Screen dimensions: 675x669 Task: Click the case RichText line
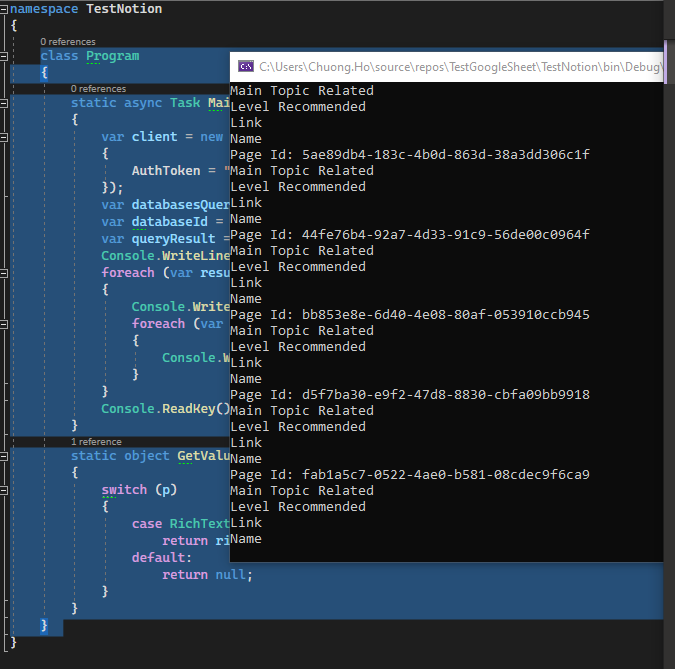pyautogui.click(x=181, y=523)
